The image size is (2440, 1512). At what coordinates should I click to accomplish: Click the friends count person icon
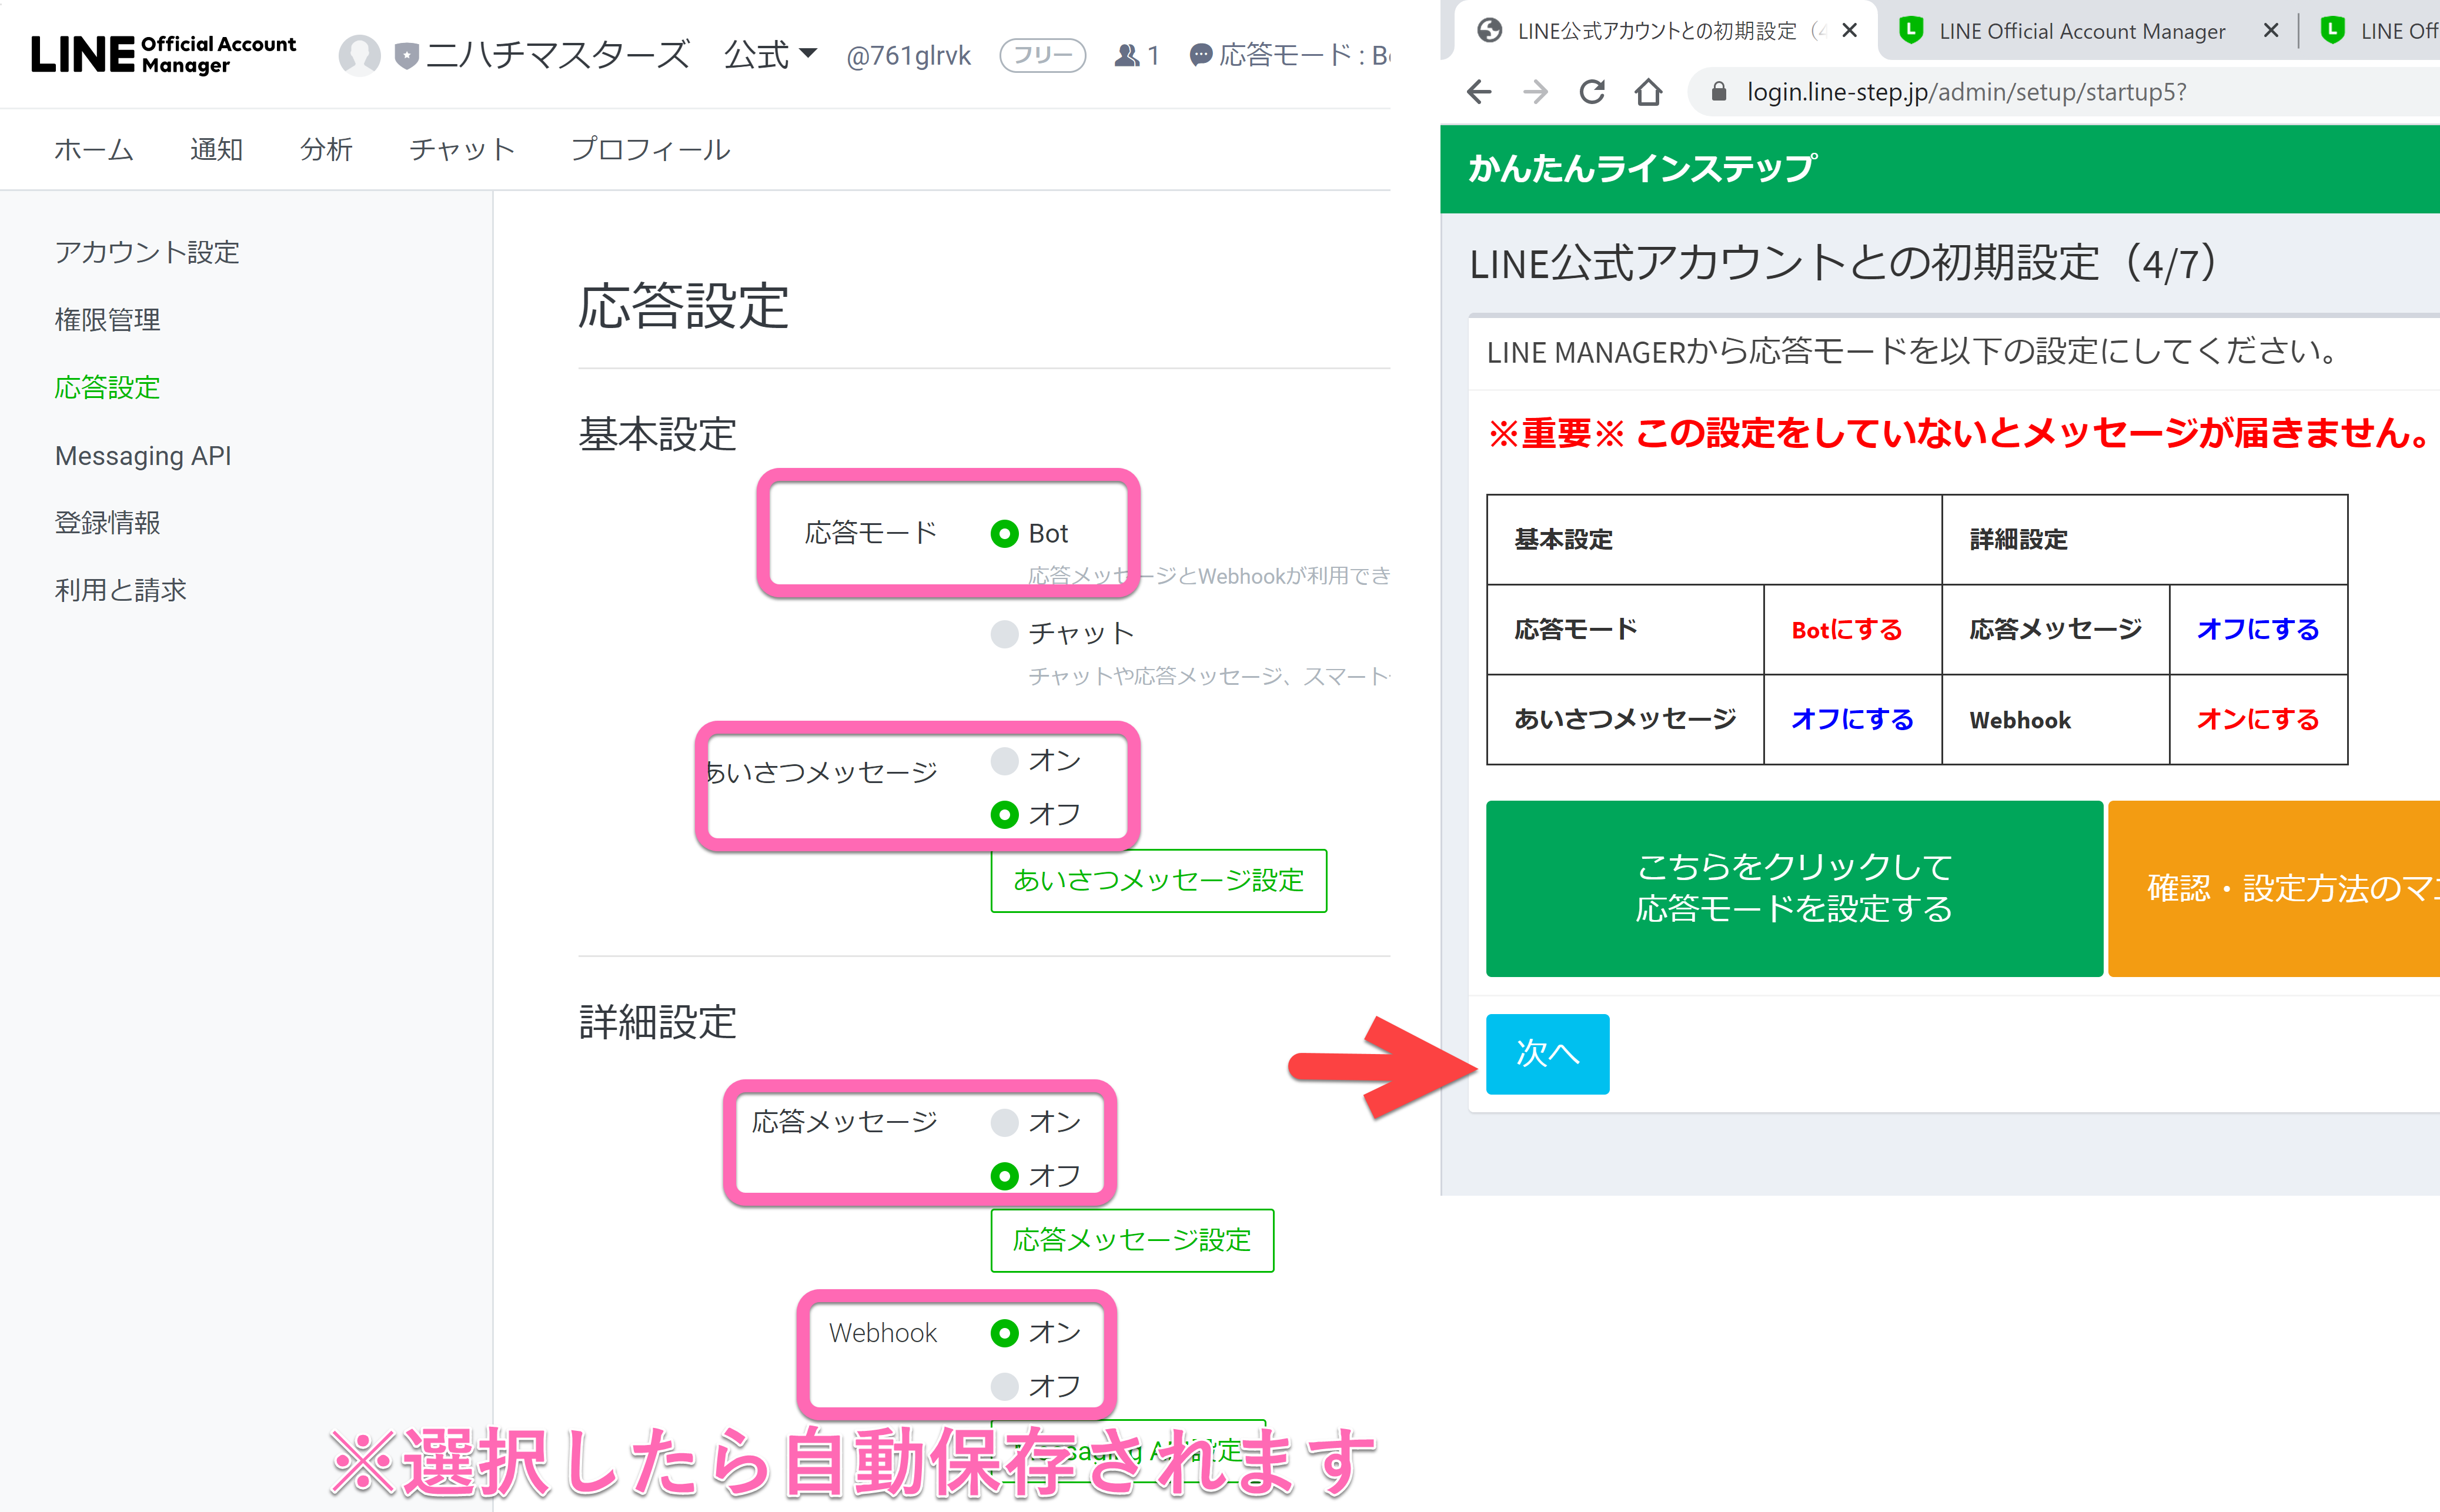tap(1127, 55)
